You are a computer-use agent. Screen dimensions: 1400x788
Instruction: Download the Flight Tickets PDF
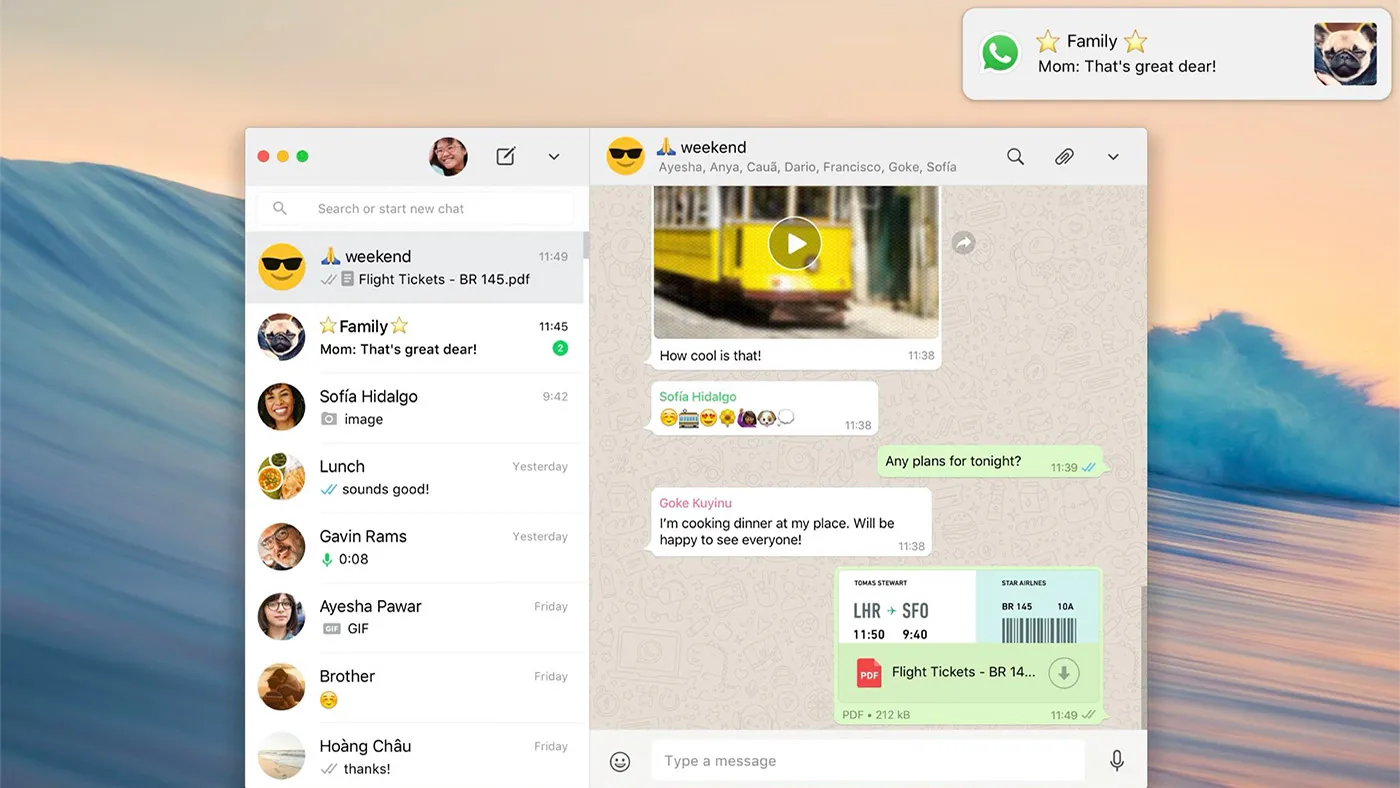(1064, 673)
